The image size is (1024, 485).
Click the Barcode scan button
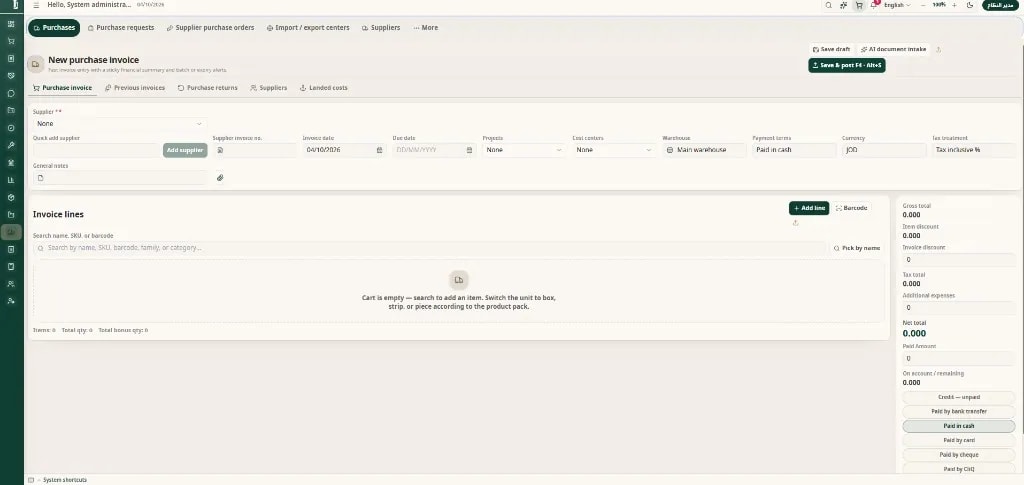coord(852,208)
